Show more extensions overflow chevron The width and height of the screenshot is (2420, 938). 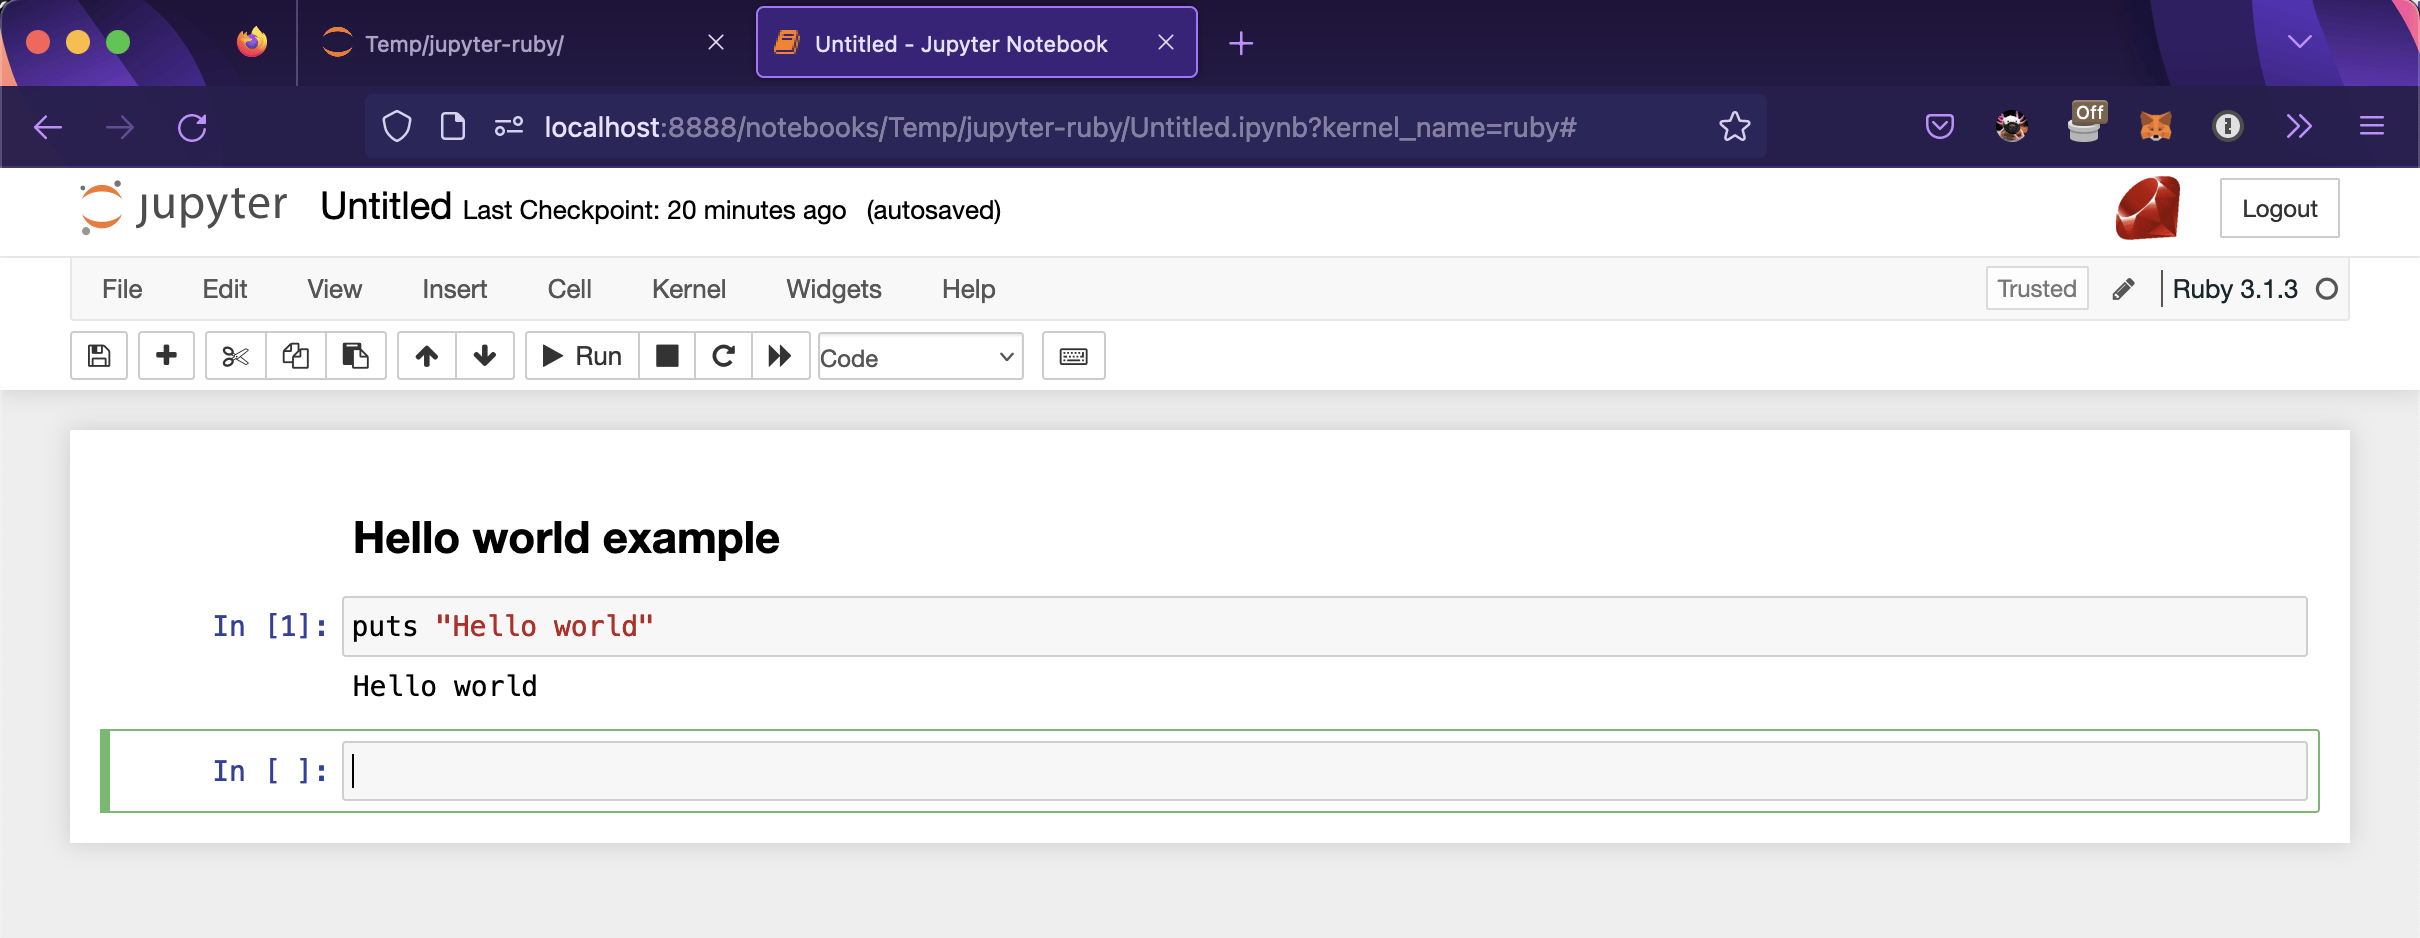click(2299, 126)
